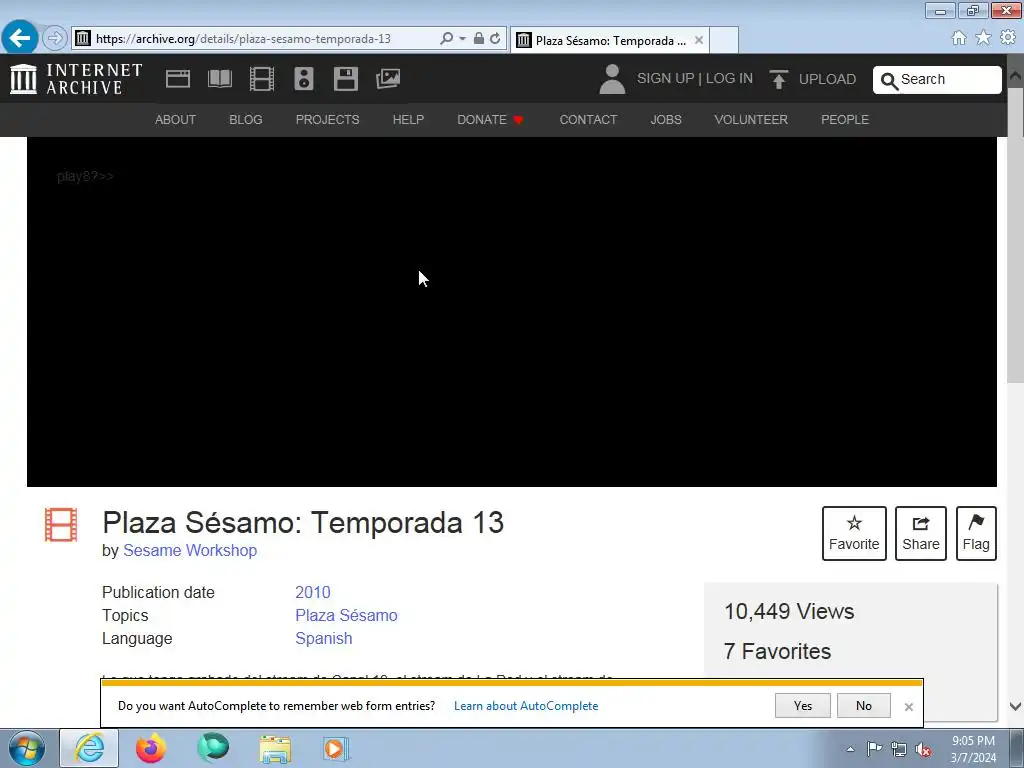Open the green globe taskbar app
Viewport: 1024px width, 768px height.
pos(213,748)
